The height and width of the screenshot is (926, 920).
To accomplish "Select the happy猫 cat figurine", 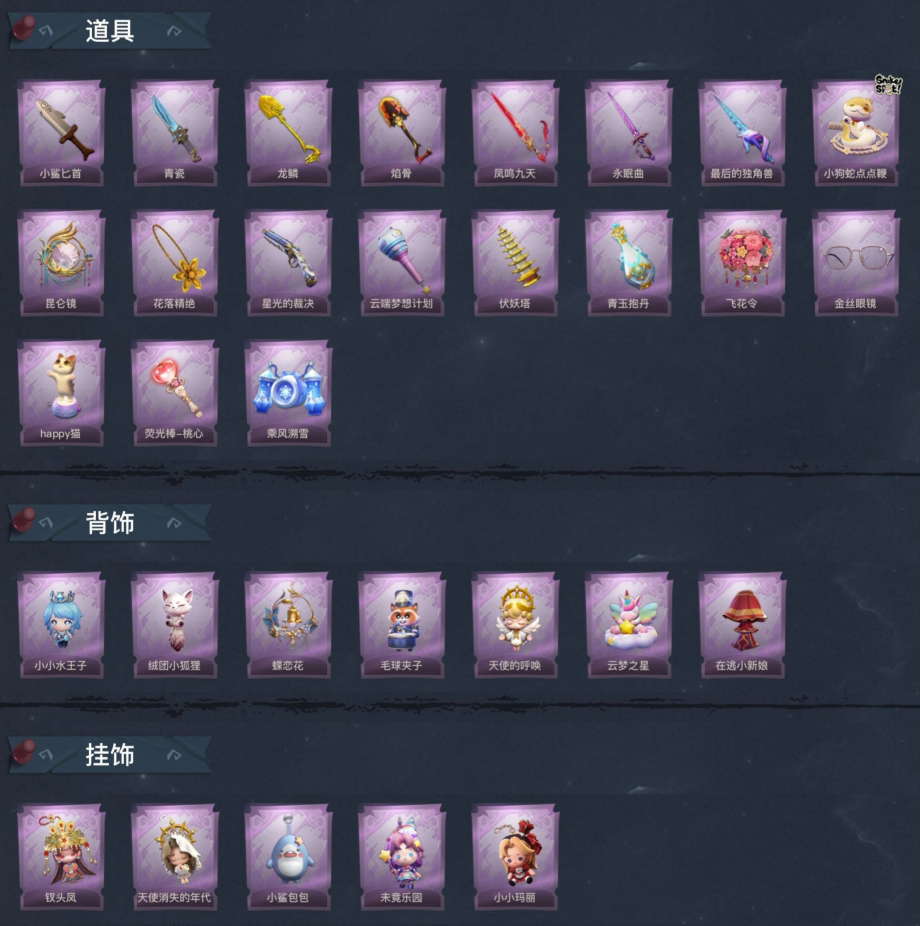I will click(x=61, y=393).
